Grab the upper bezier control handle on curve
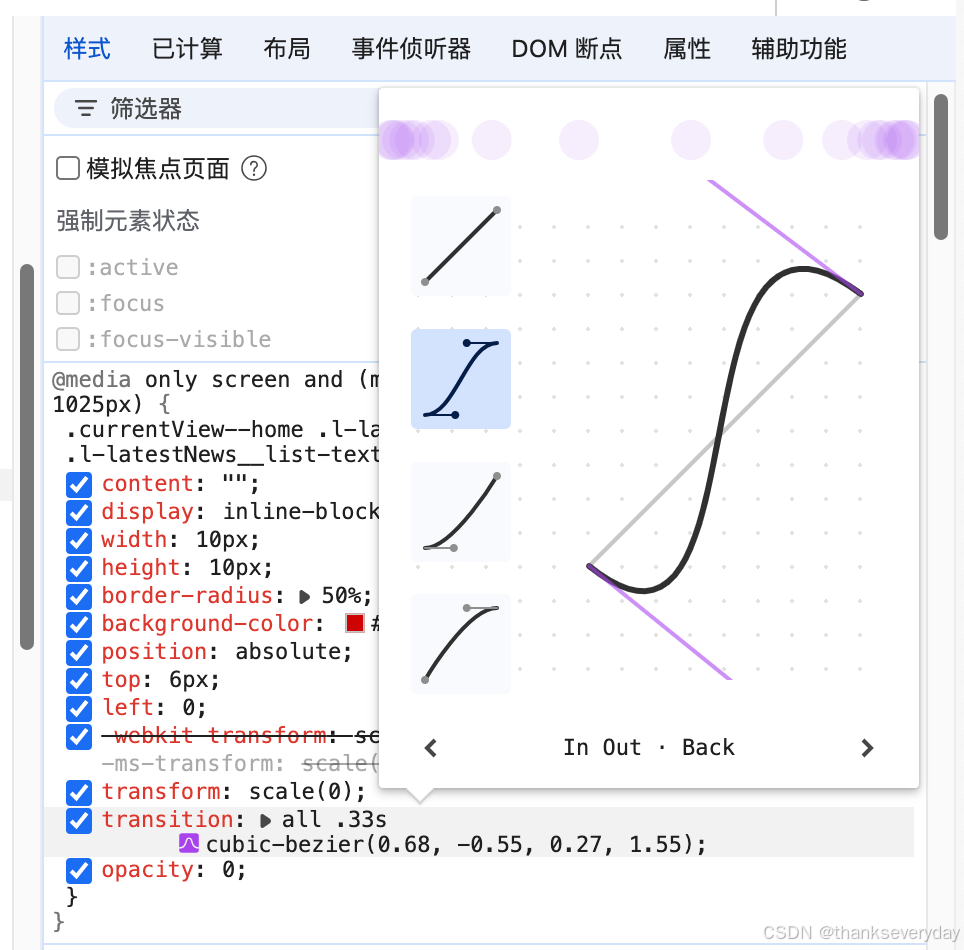The height and width of the screenshot is (950, 964). (713, 183)
